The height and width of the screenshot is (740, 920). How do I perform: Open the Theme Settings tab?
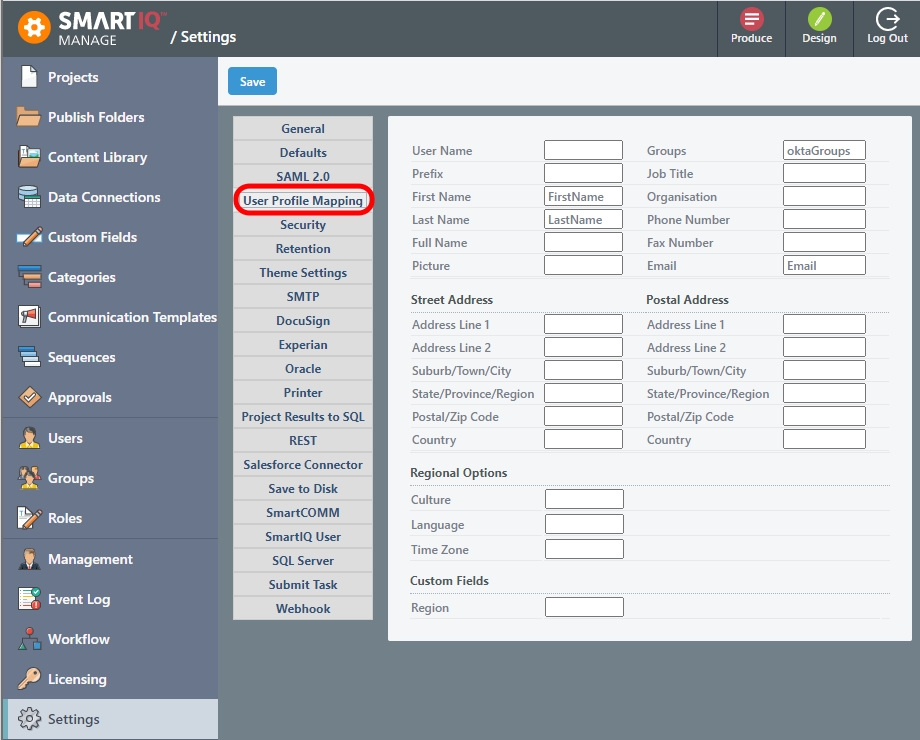coord(303,272)
